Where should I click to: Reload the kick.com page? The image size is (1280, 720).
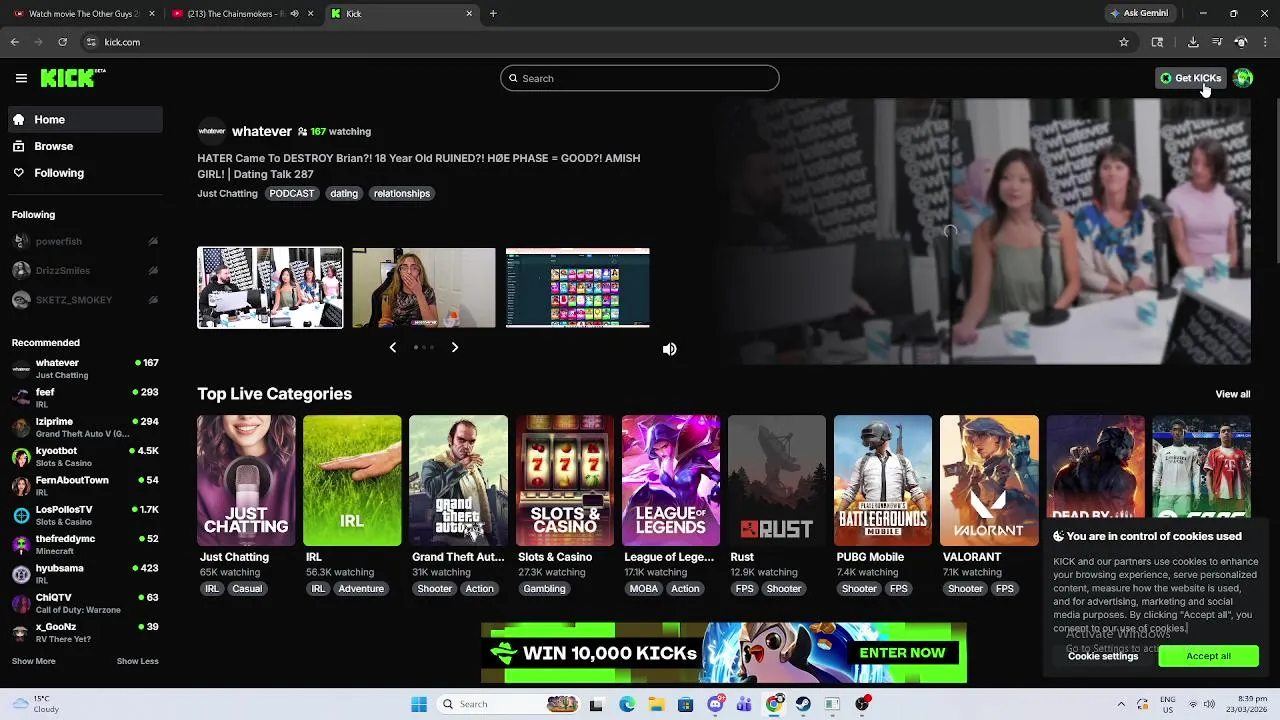(x=62, y=42)
